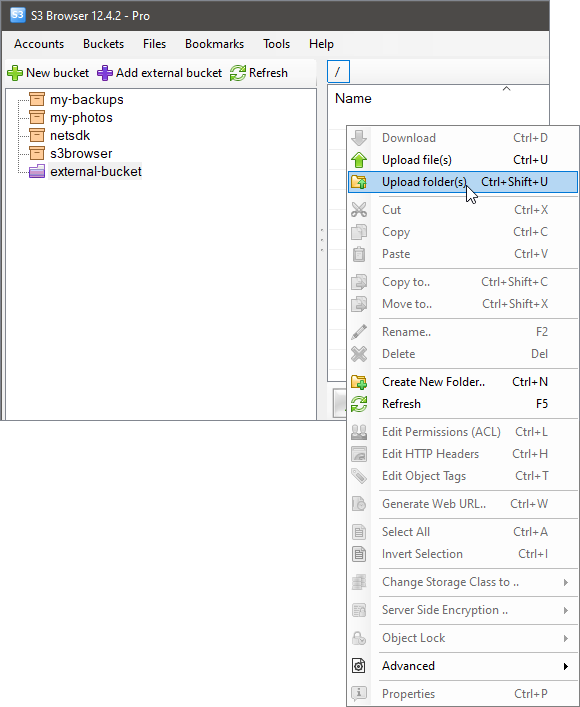Click the Generate Web URL icon
580x707 pixels.
click(359, 504)
